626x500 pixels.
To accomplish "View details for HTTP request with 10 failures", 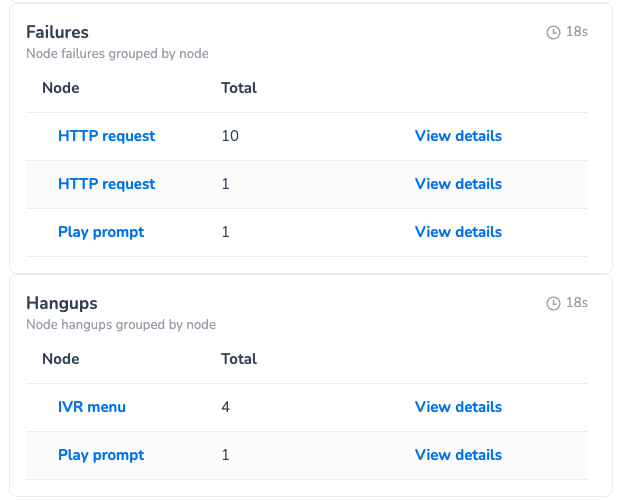I will (458, 136).
